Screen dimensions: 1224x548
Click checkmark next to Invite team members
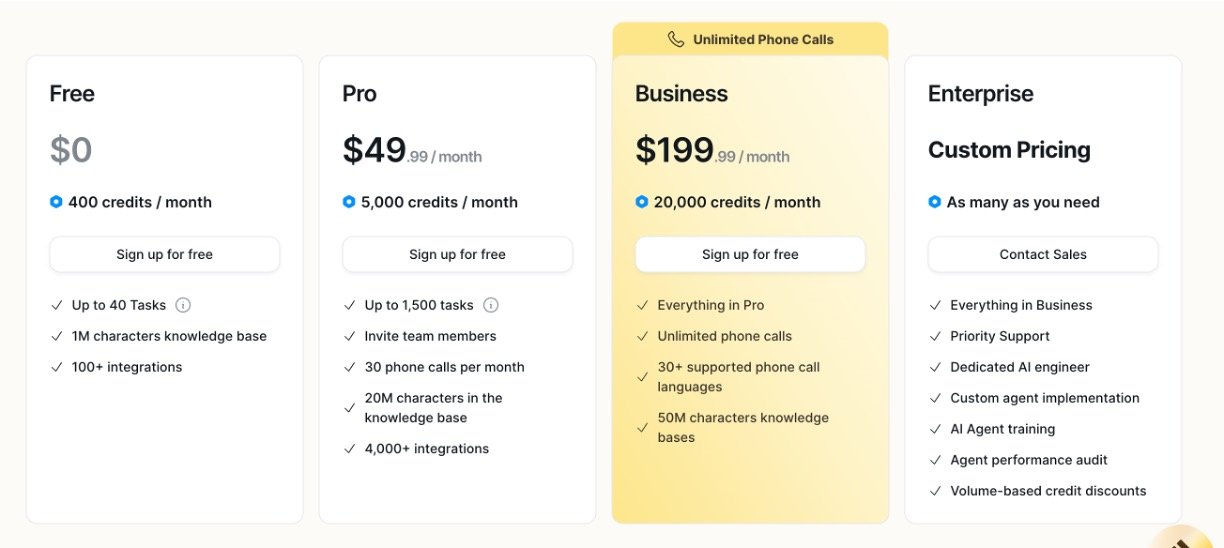[349, 336]
